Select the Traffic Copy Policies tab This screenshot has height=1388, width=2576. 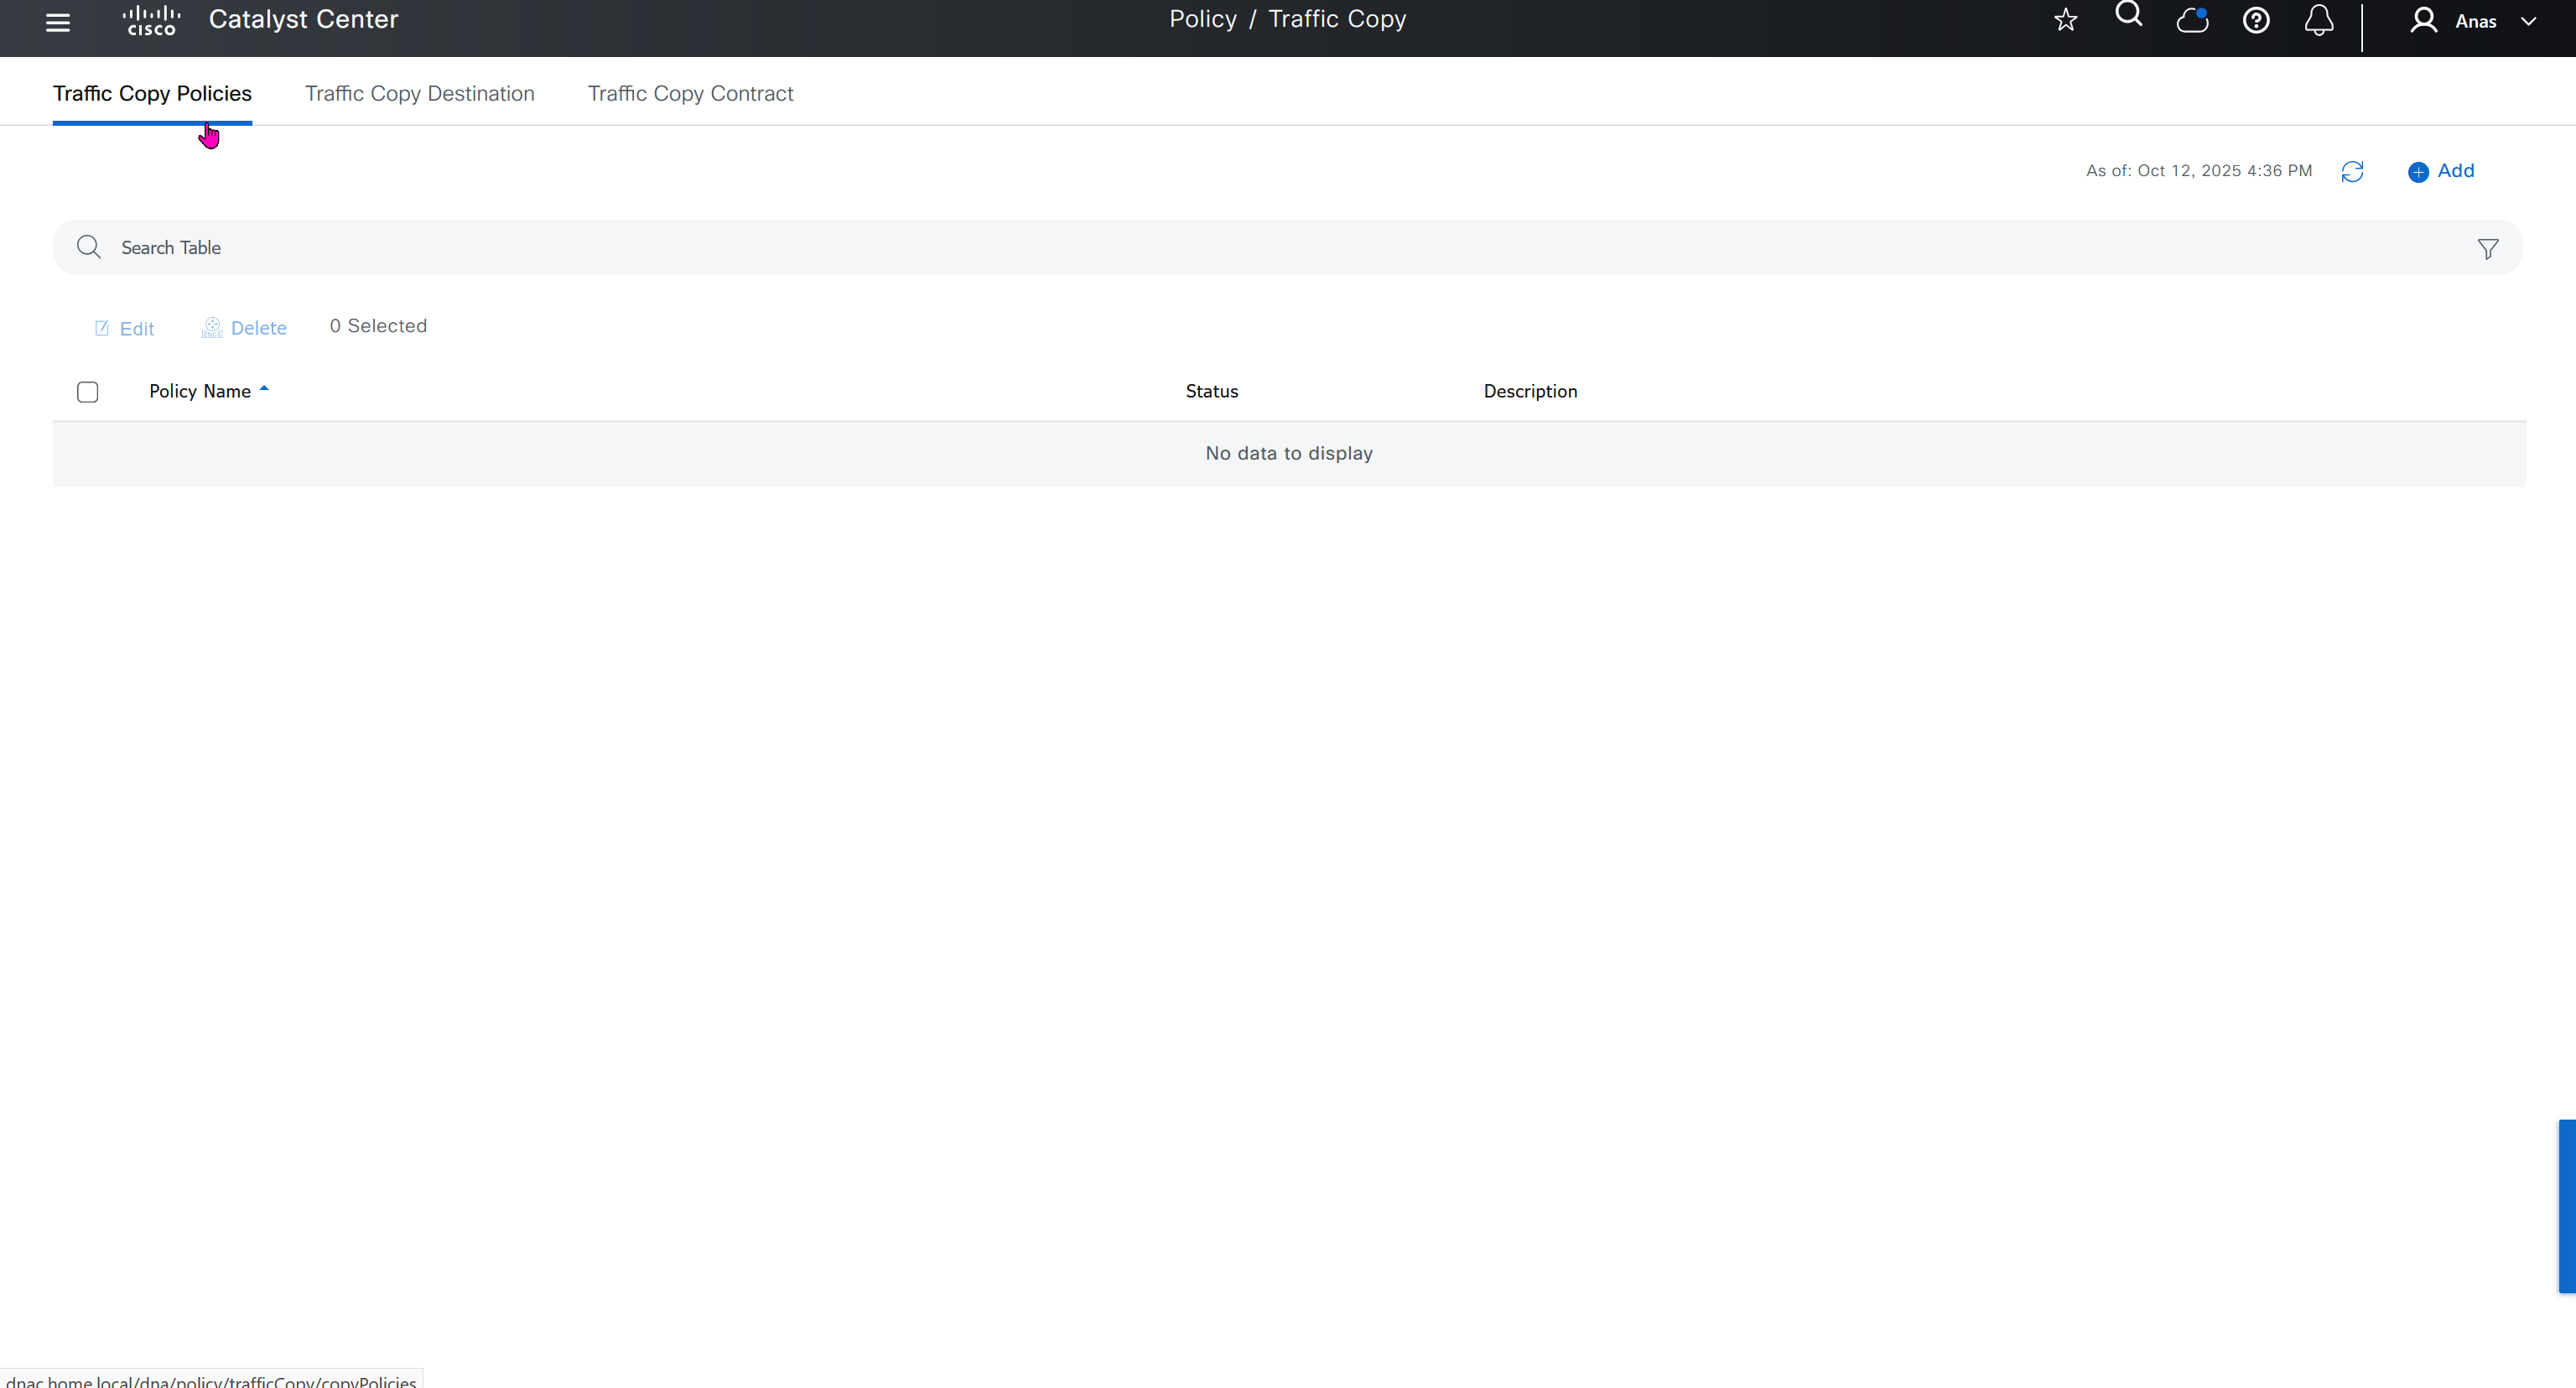[x=152, y=93]
